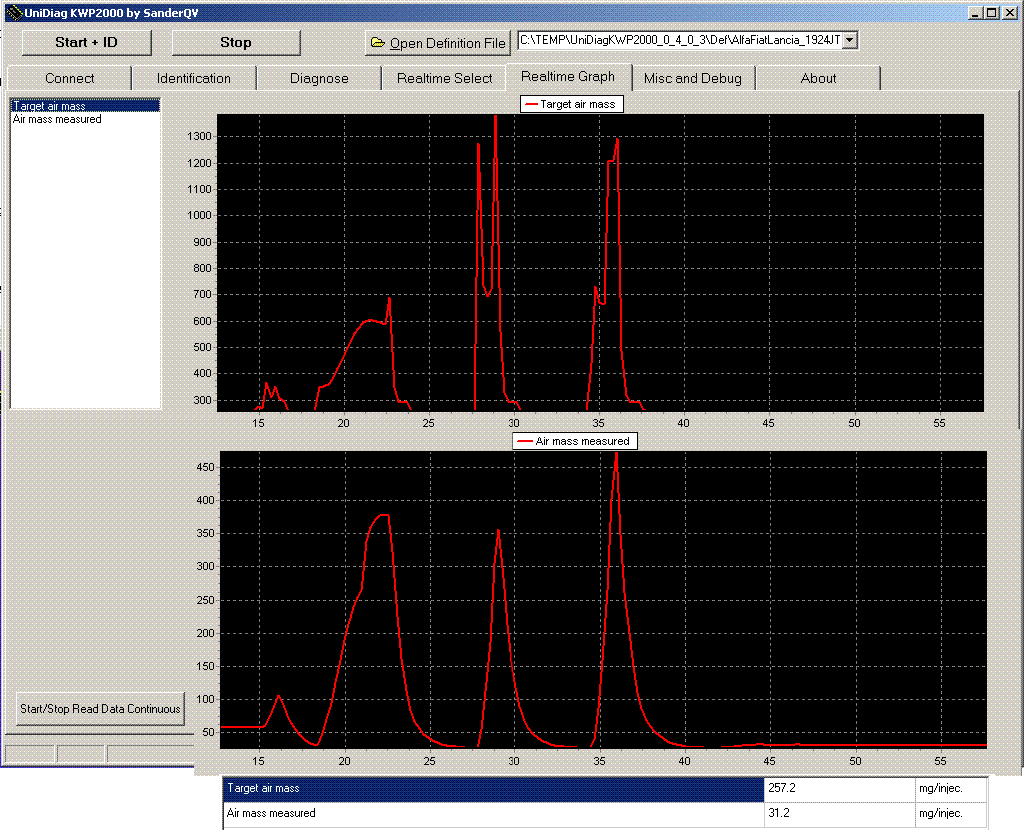Click mg/injec. unit for Target air mass
1024x832 pixels.
950,789
